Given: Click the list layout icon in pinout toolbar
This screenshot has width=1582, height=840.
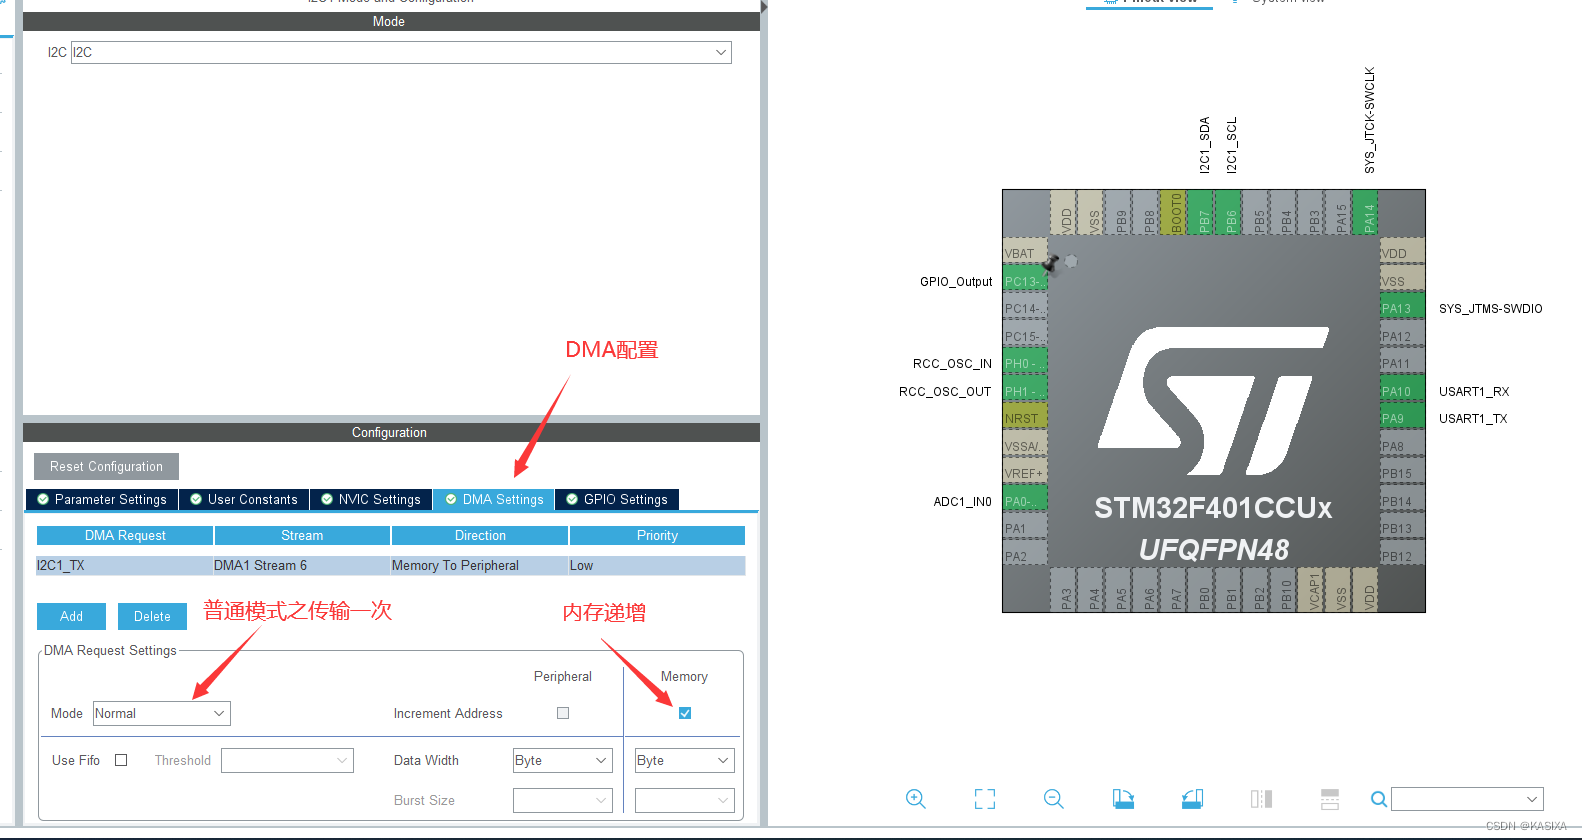Looking at the screenshot, I should tap(1329, 798).
